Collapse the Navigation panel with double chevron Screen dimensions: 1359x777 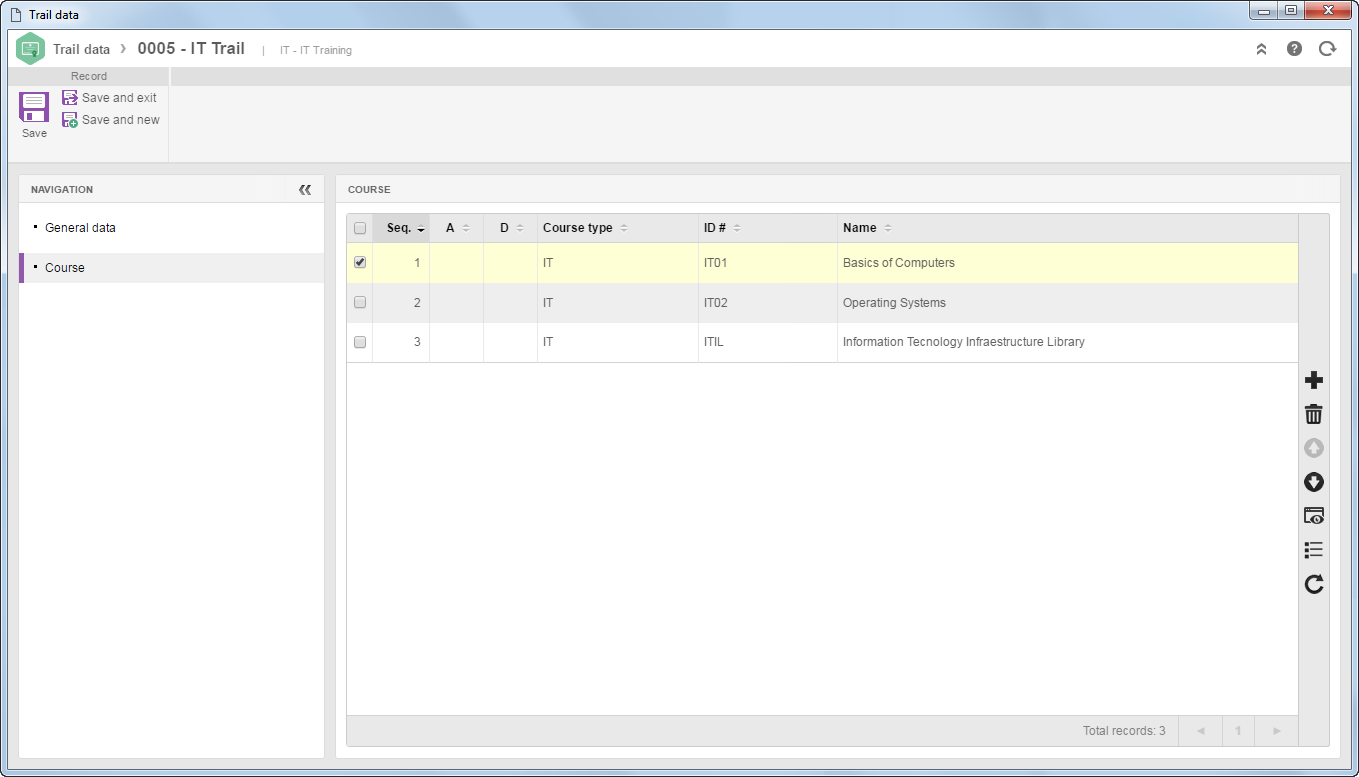[x=305, y=189]
